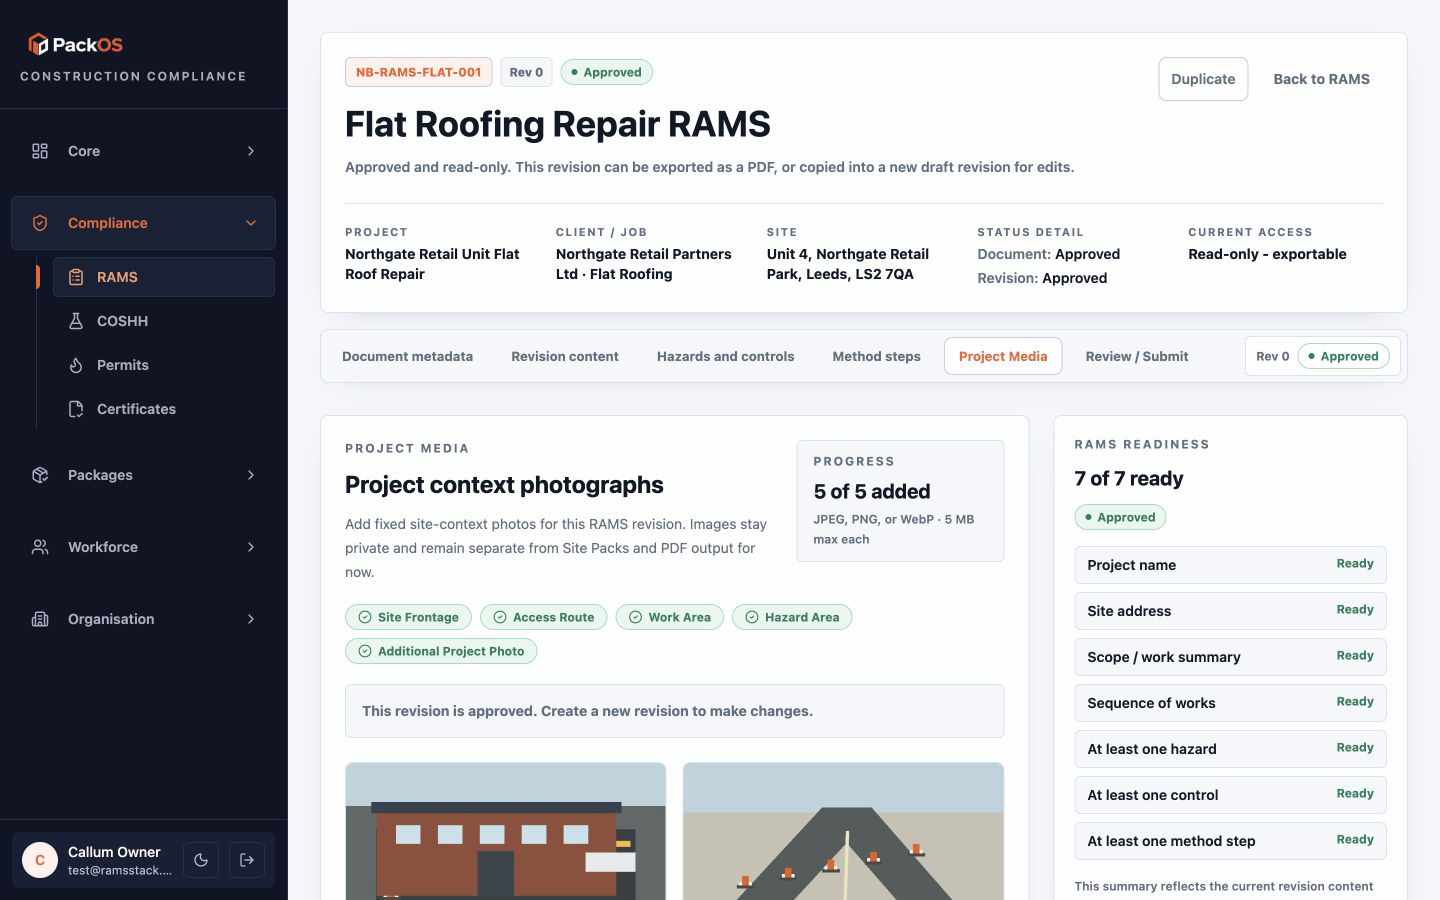Click the At least one hazard row
This screenshot has width=1440, height=900.
(x=1230, y=749)
